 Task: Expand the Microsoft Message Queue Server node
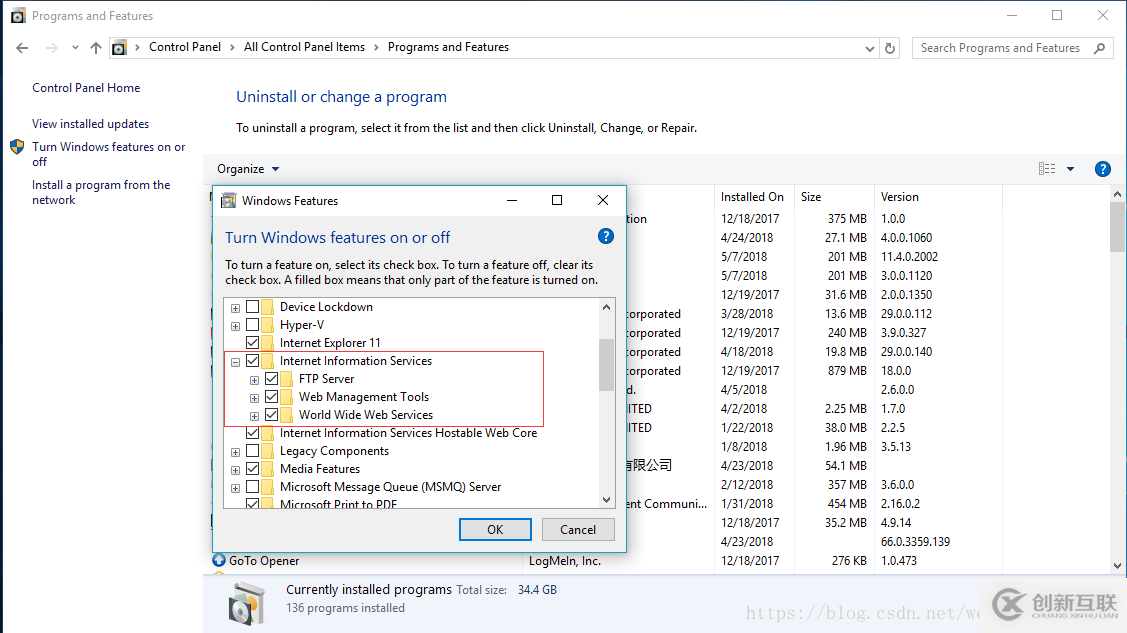point(235,488)
